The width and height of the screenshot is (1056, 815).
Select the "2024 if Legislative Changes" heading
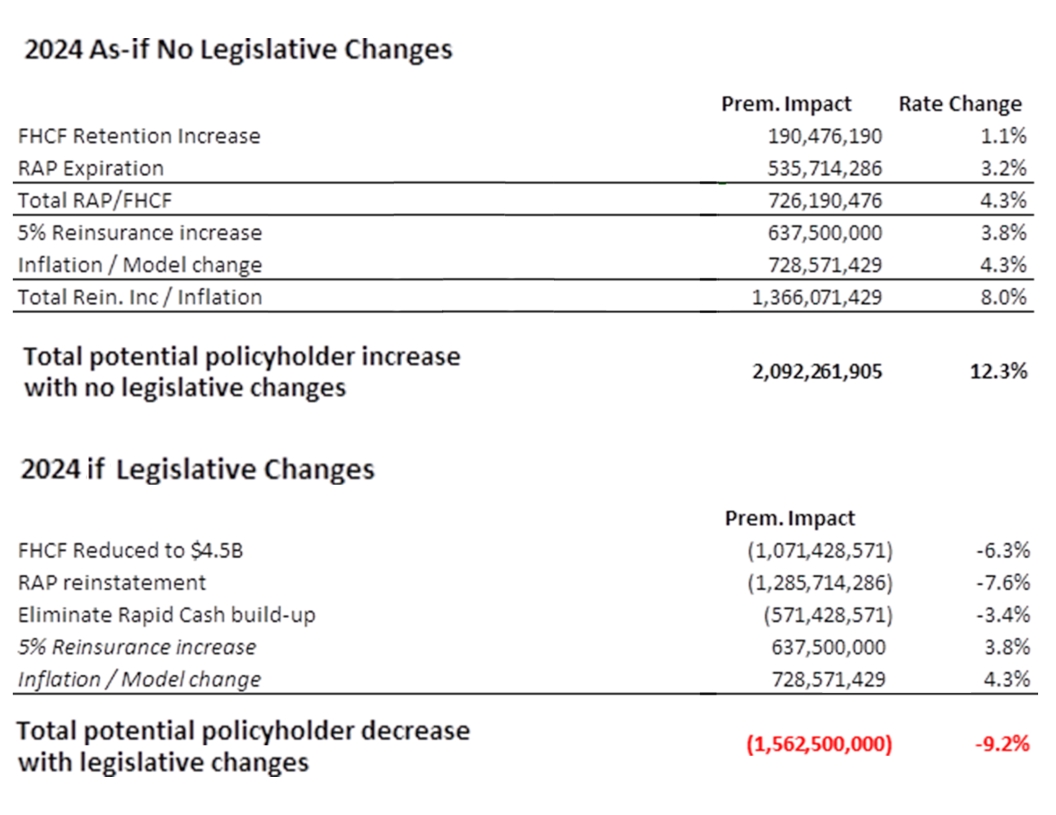198,469
